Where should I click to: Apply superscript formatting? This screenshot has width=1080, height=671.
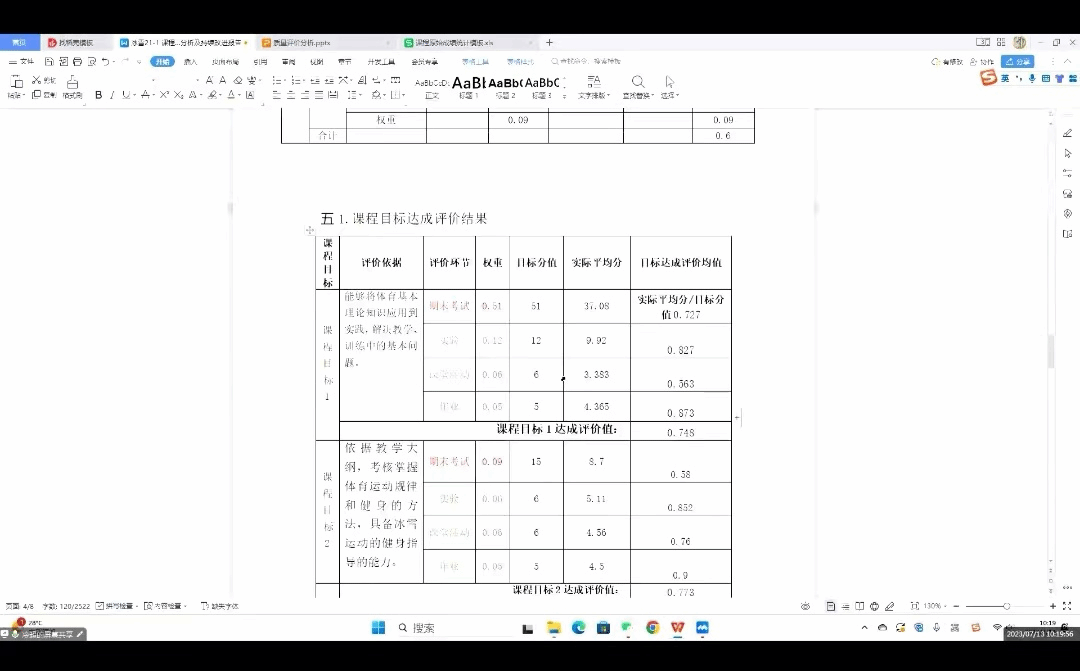tap(164, 95)
